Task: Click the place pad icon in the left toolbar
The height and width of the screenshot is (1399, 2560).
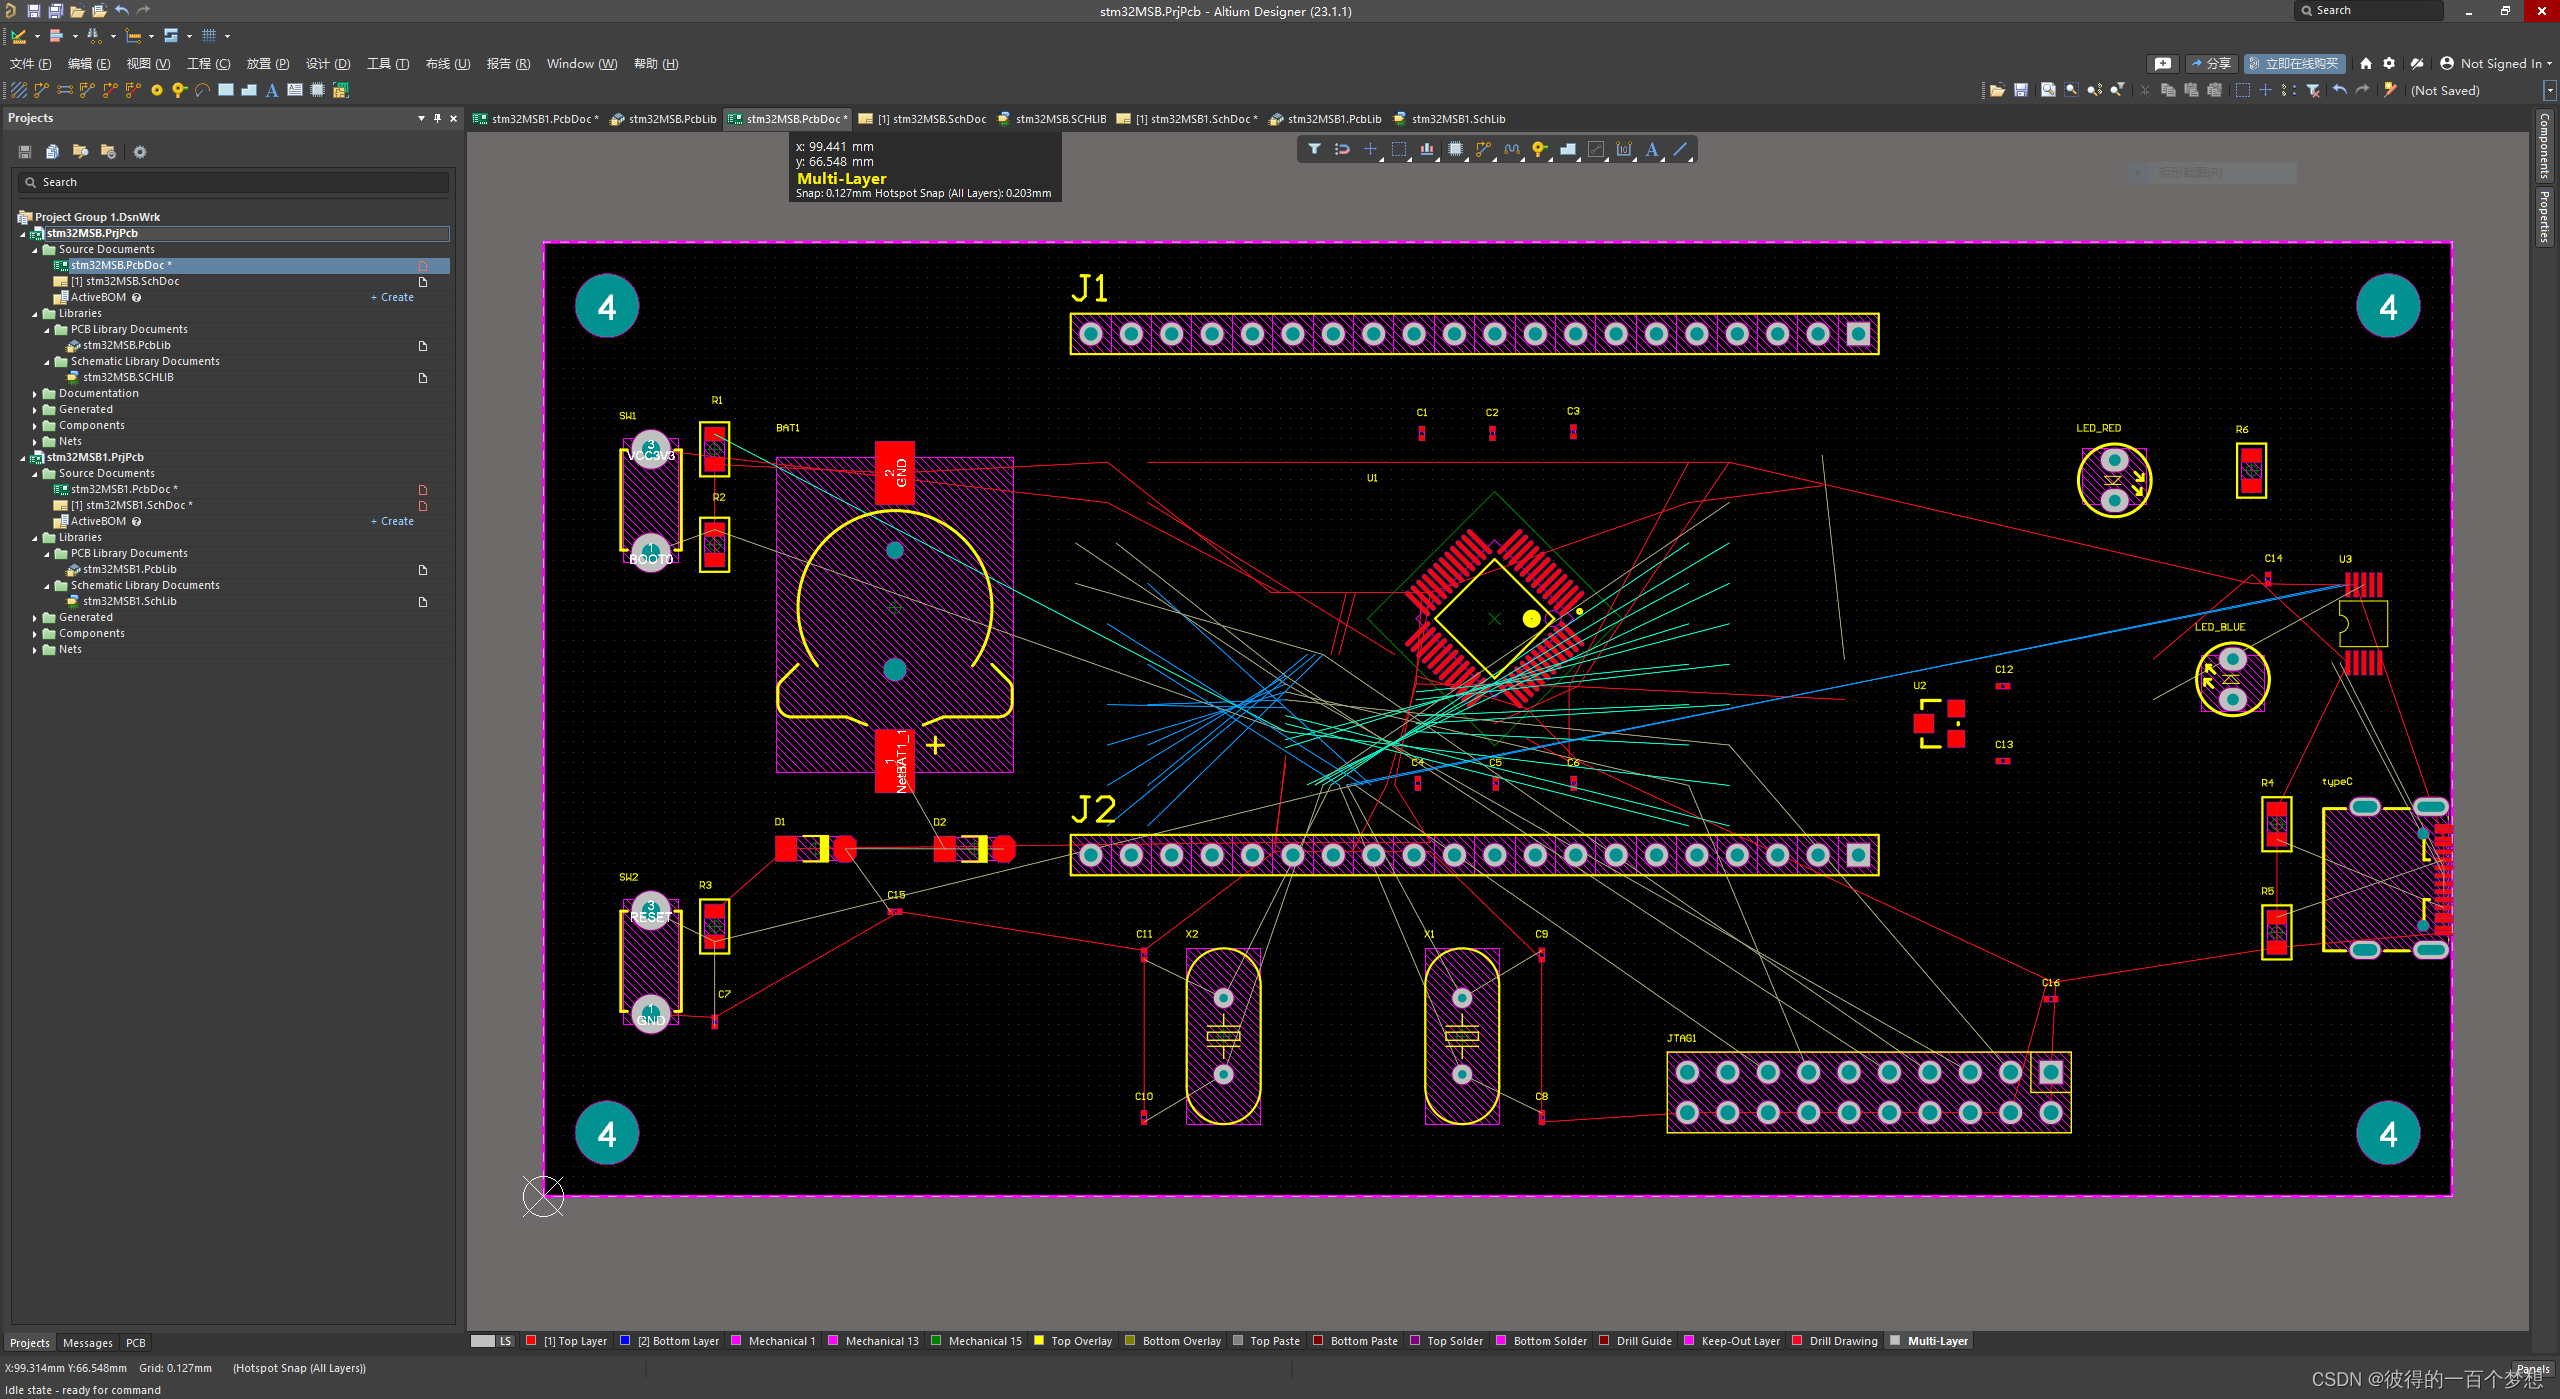Action: [157, 90]
